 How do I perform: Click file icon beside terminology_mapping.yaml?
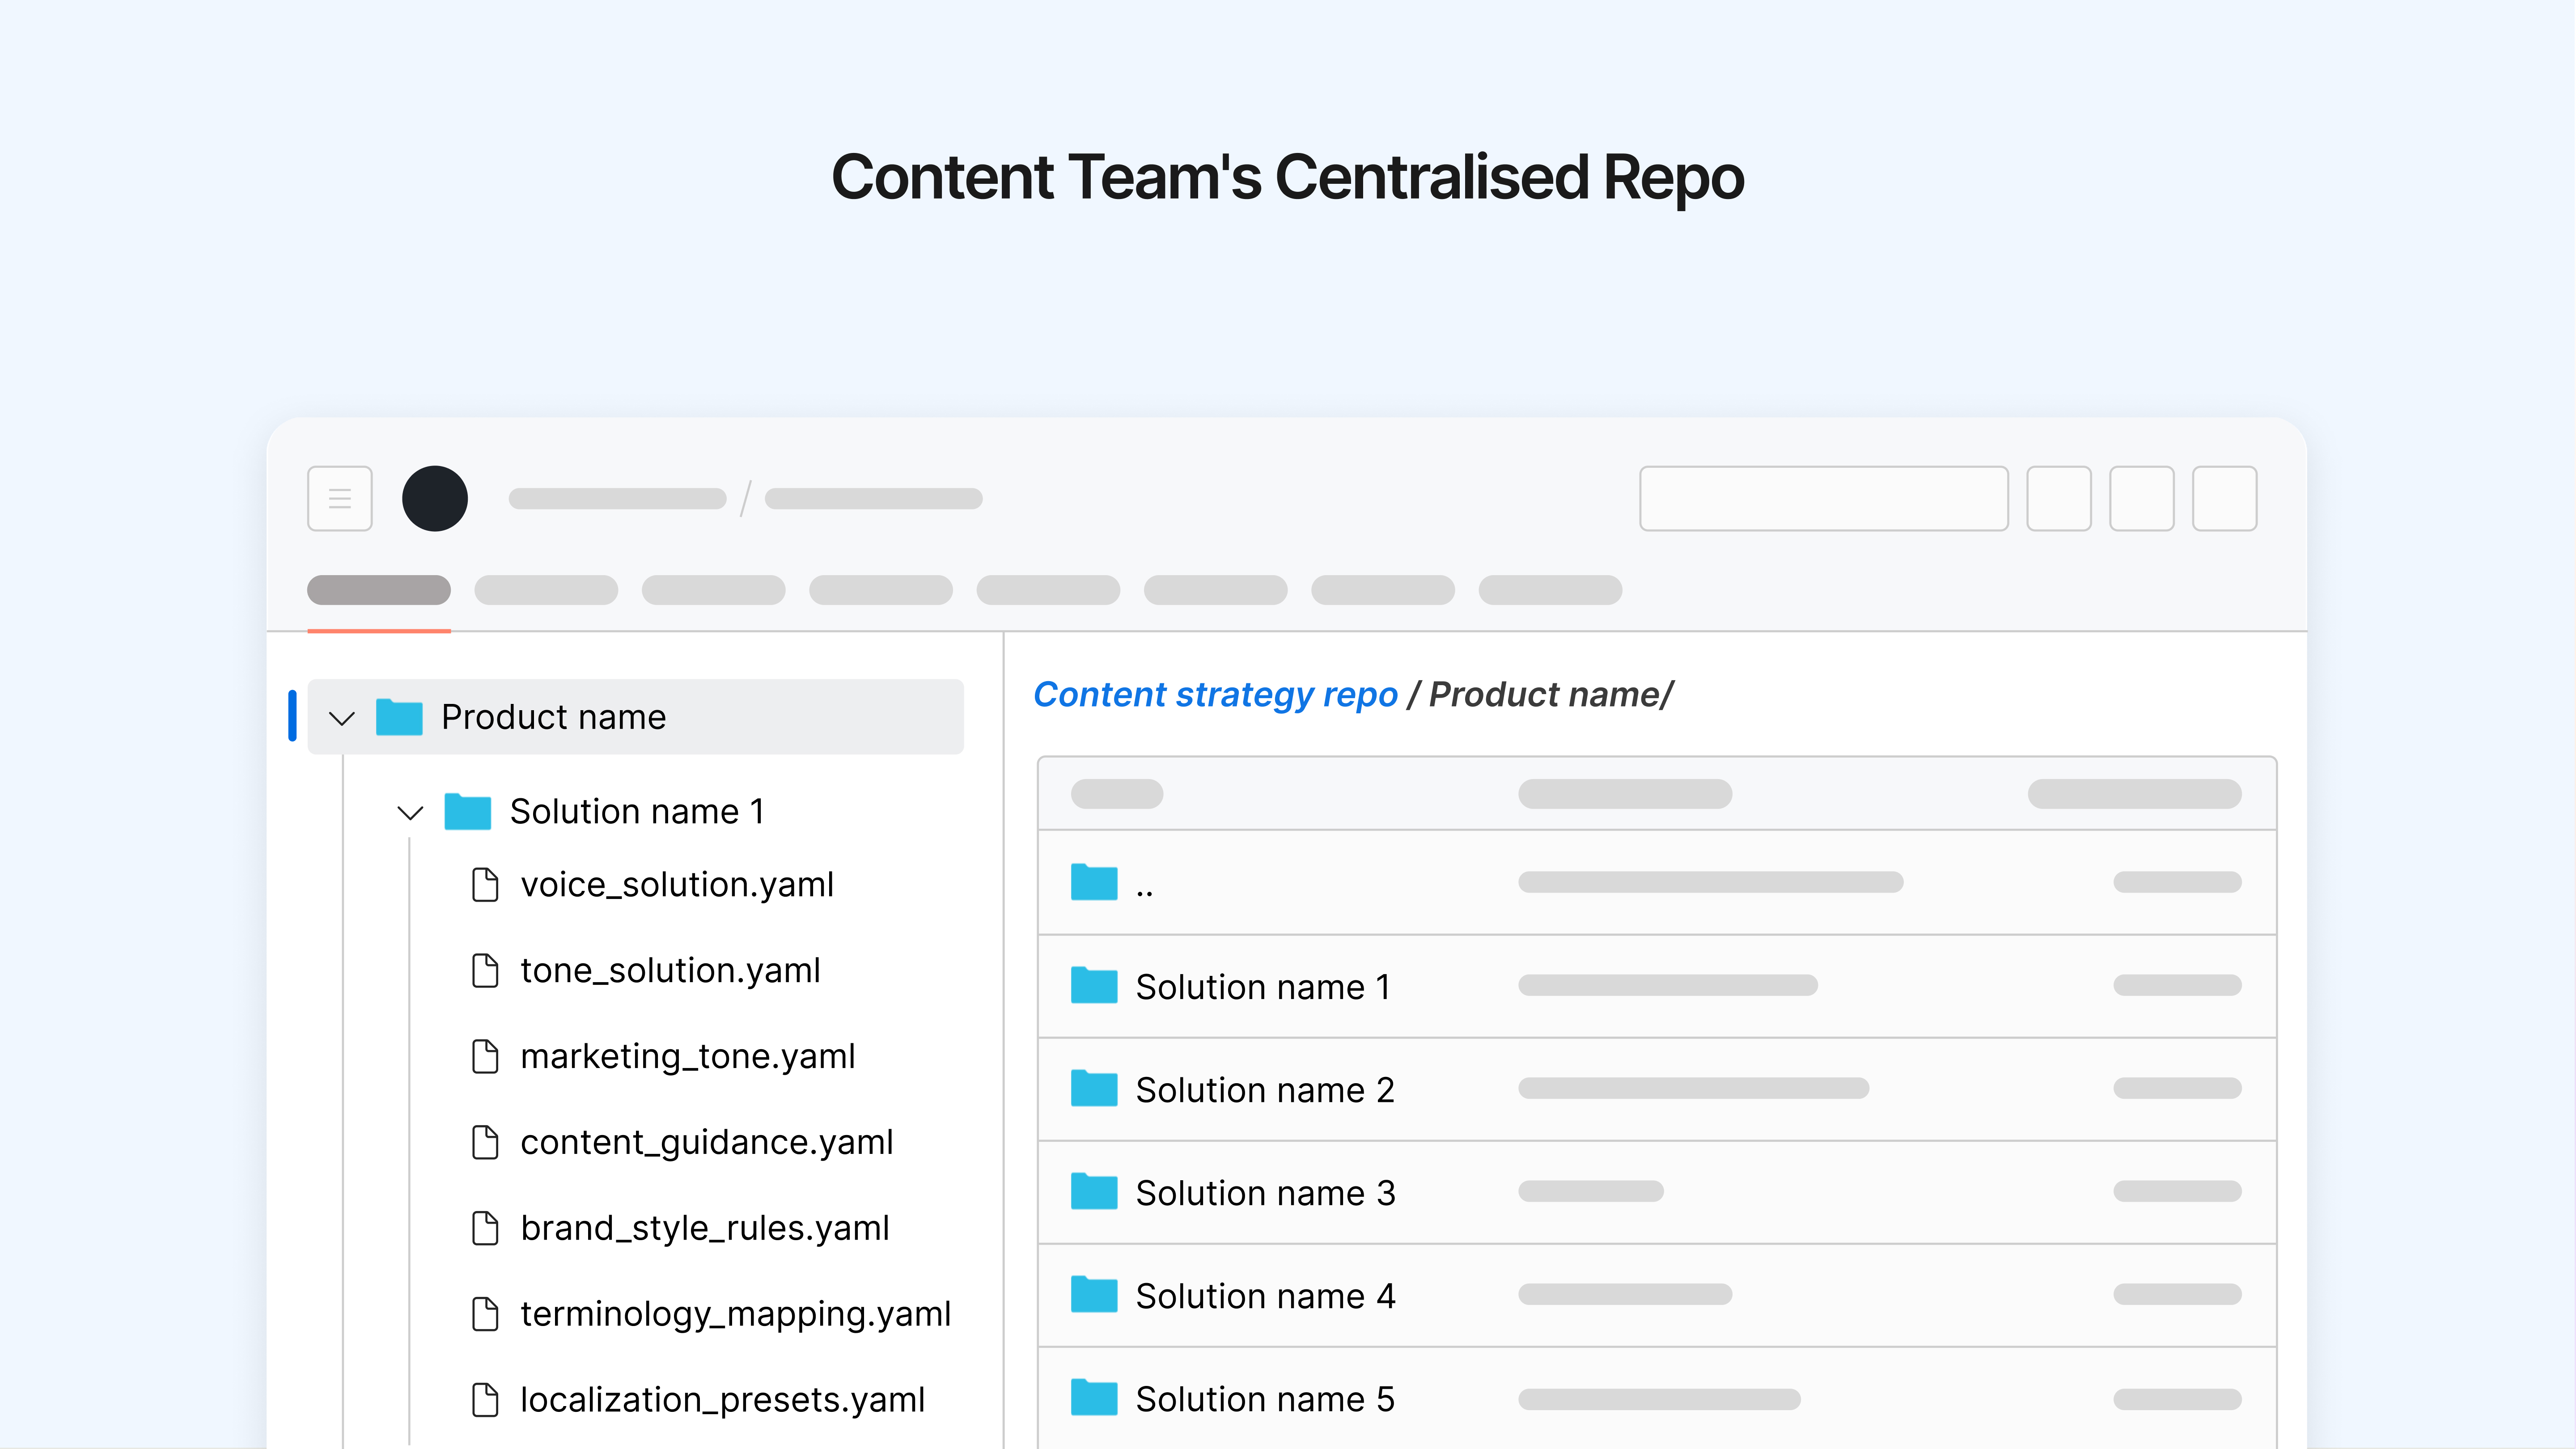click(485, 1314)
